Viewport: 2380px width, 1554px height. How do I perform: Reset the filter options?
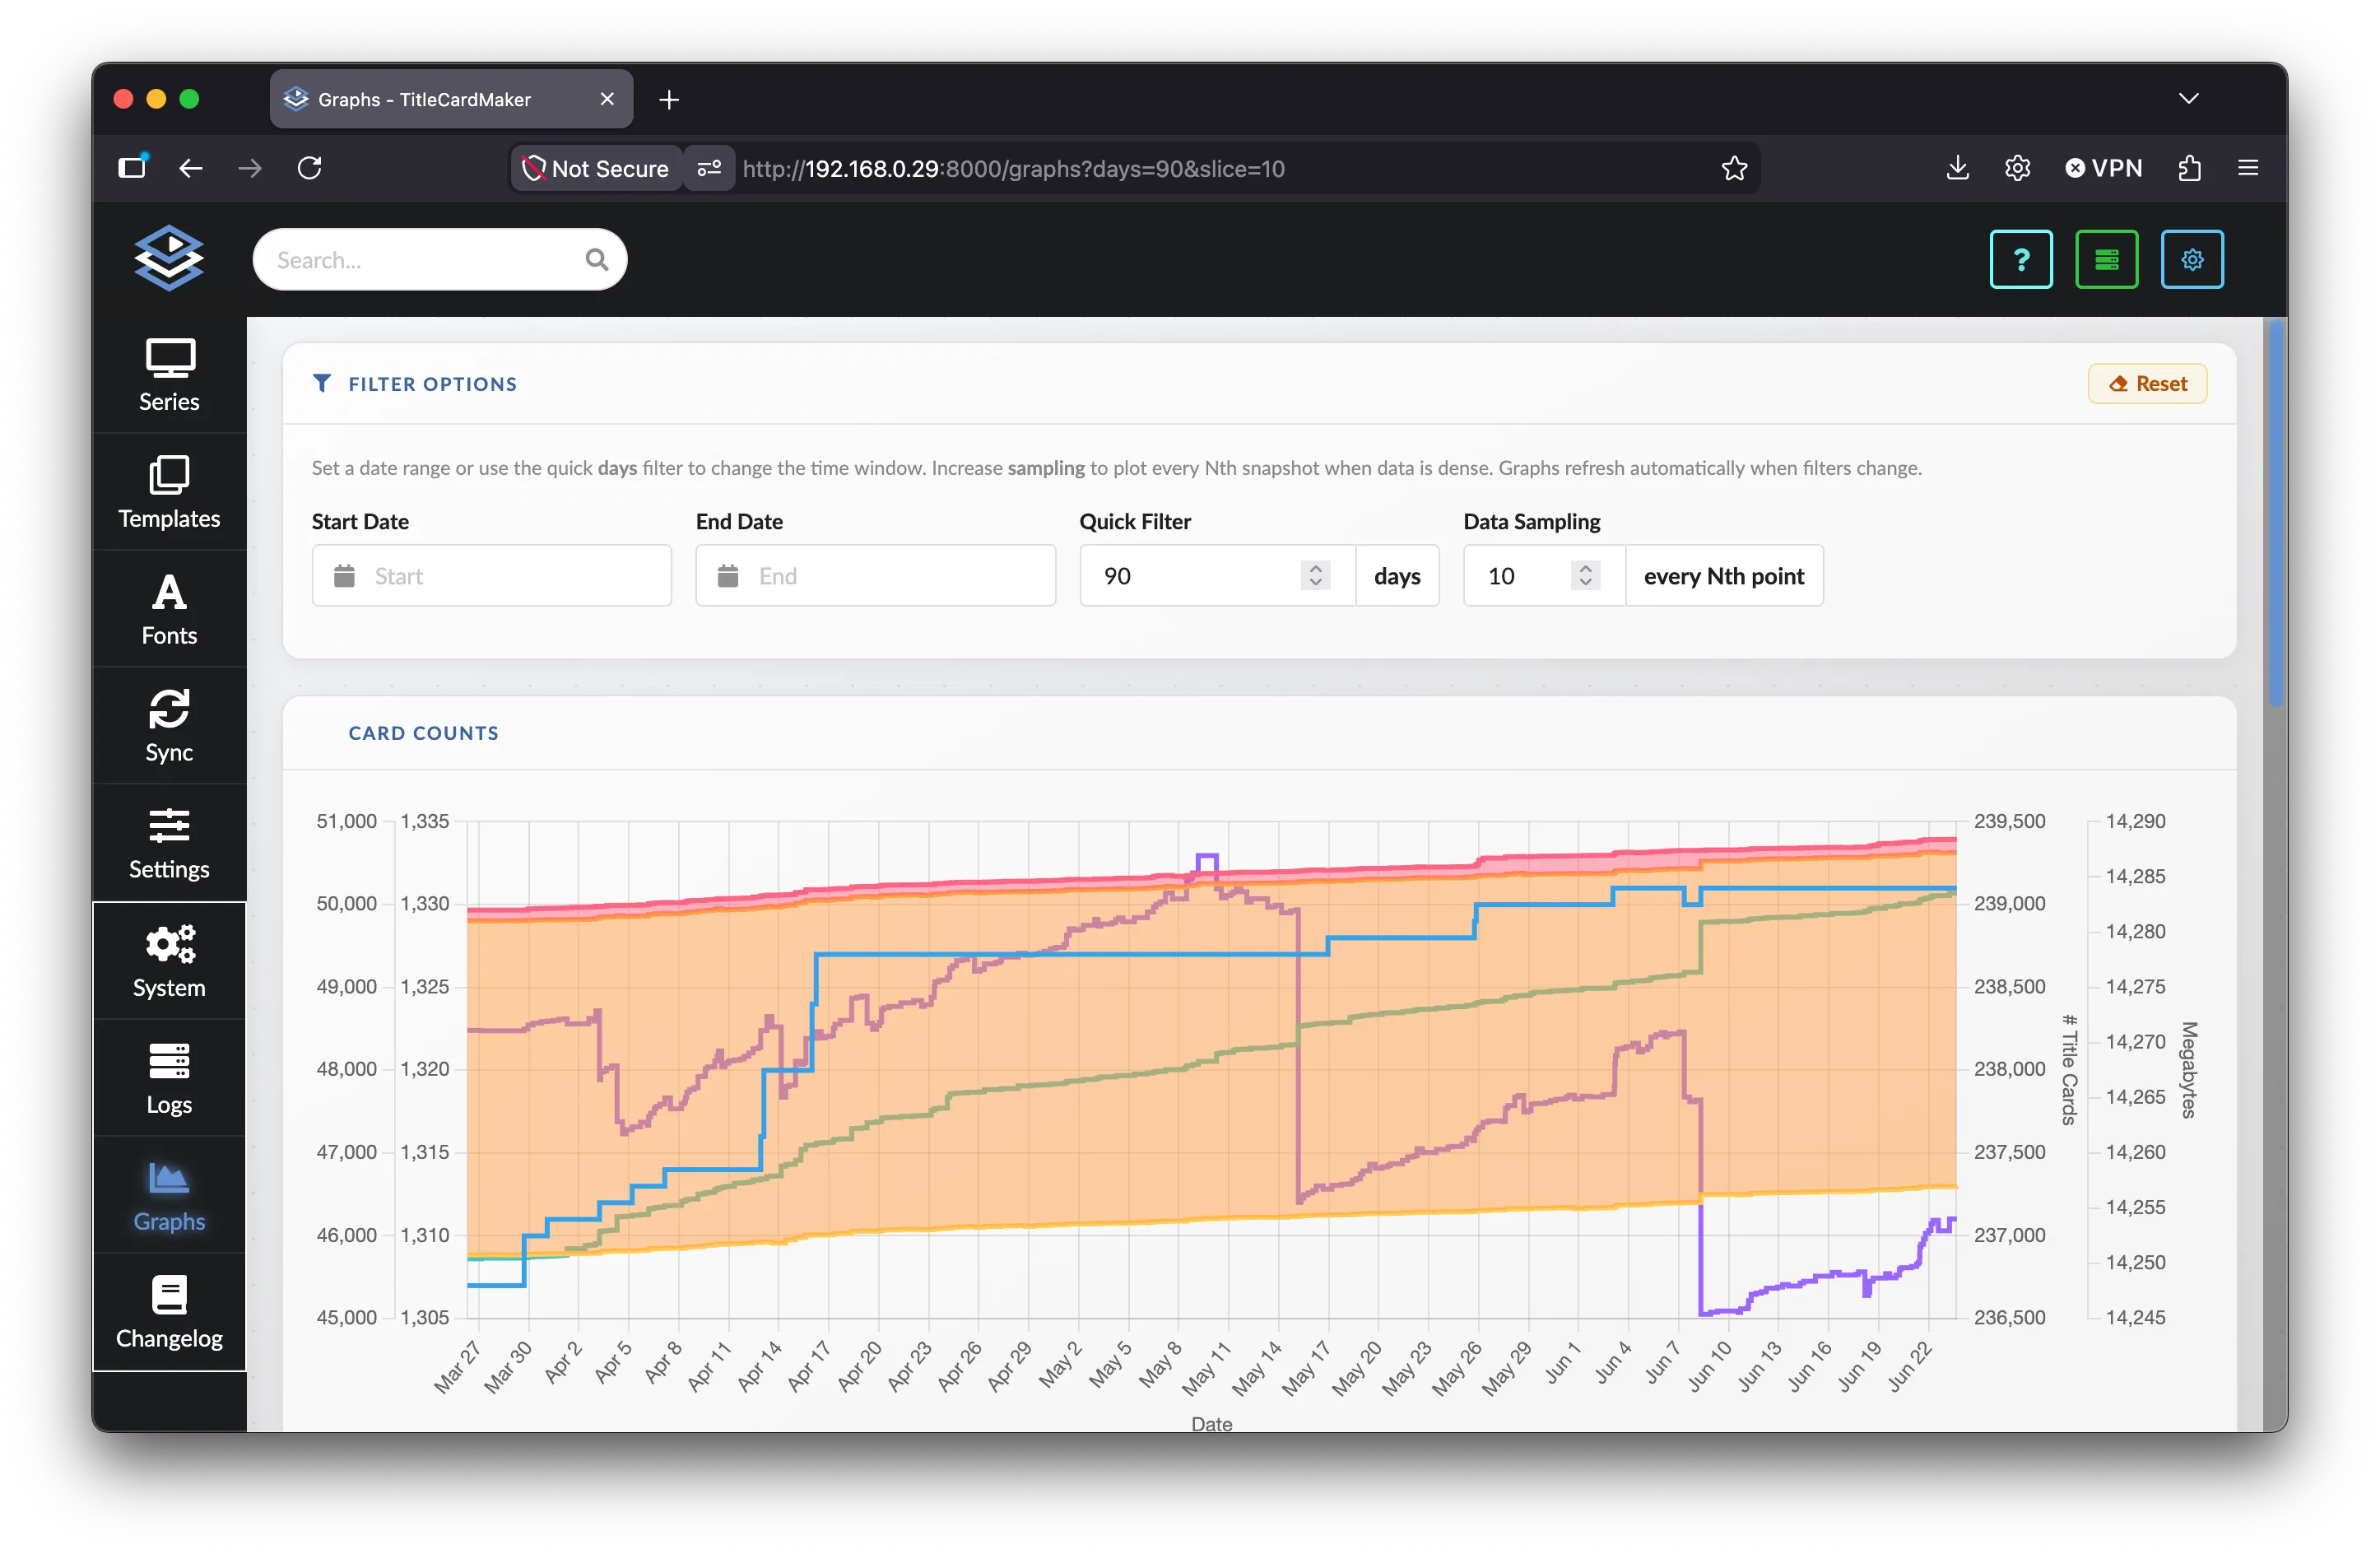point(2147,384)
